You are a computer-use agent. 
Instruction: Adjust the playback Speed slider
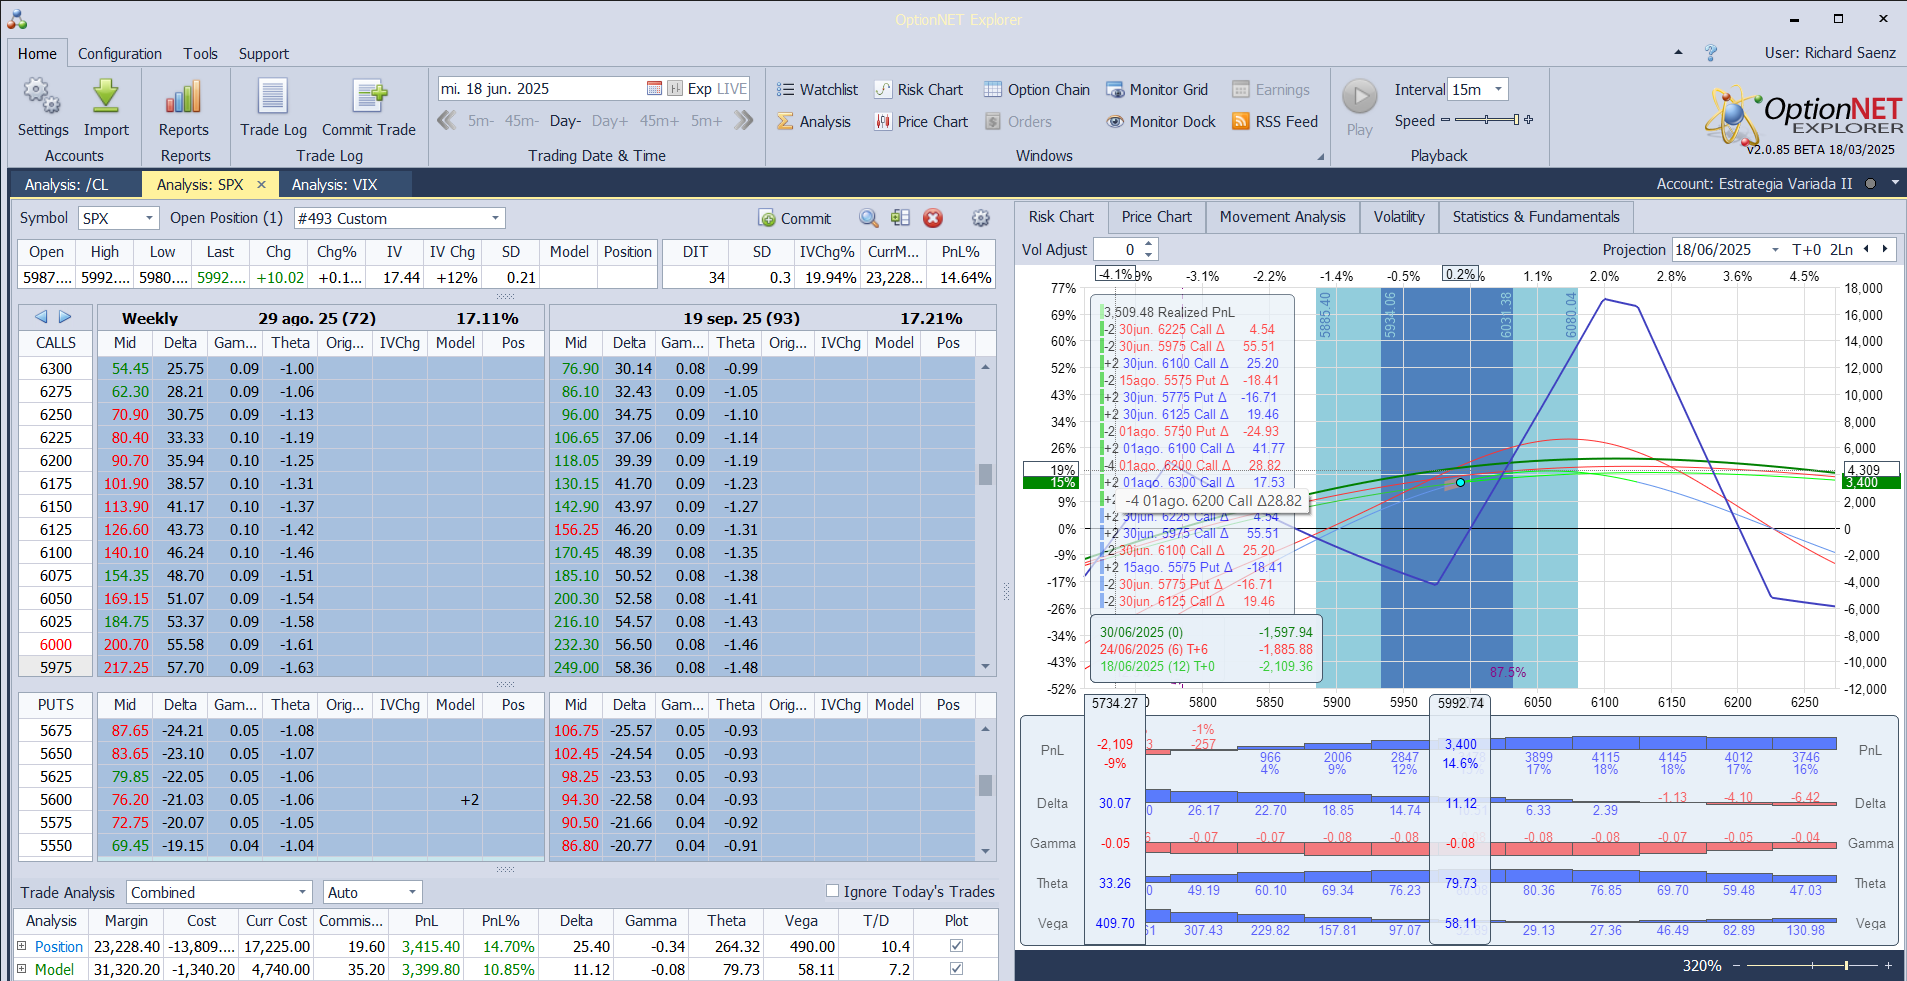tap(1487, 120)
